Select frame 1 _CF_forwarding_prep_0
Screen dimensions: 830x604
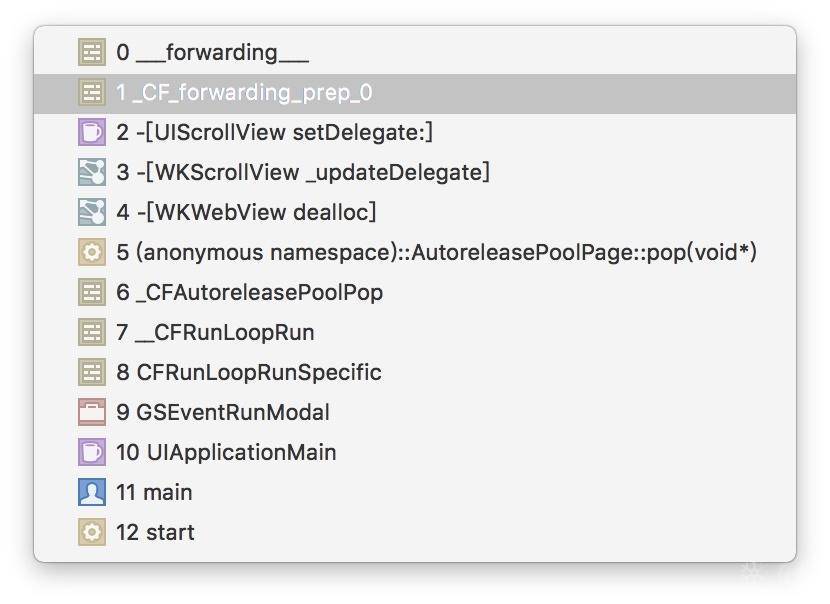(244, 93)
